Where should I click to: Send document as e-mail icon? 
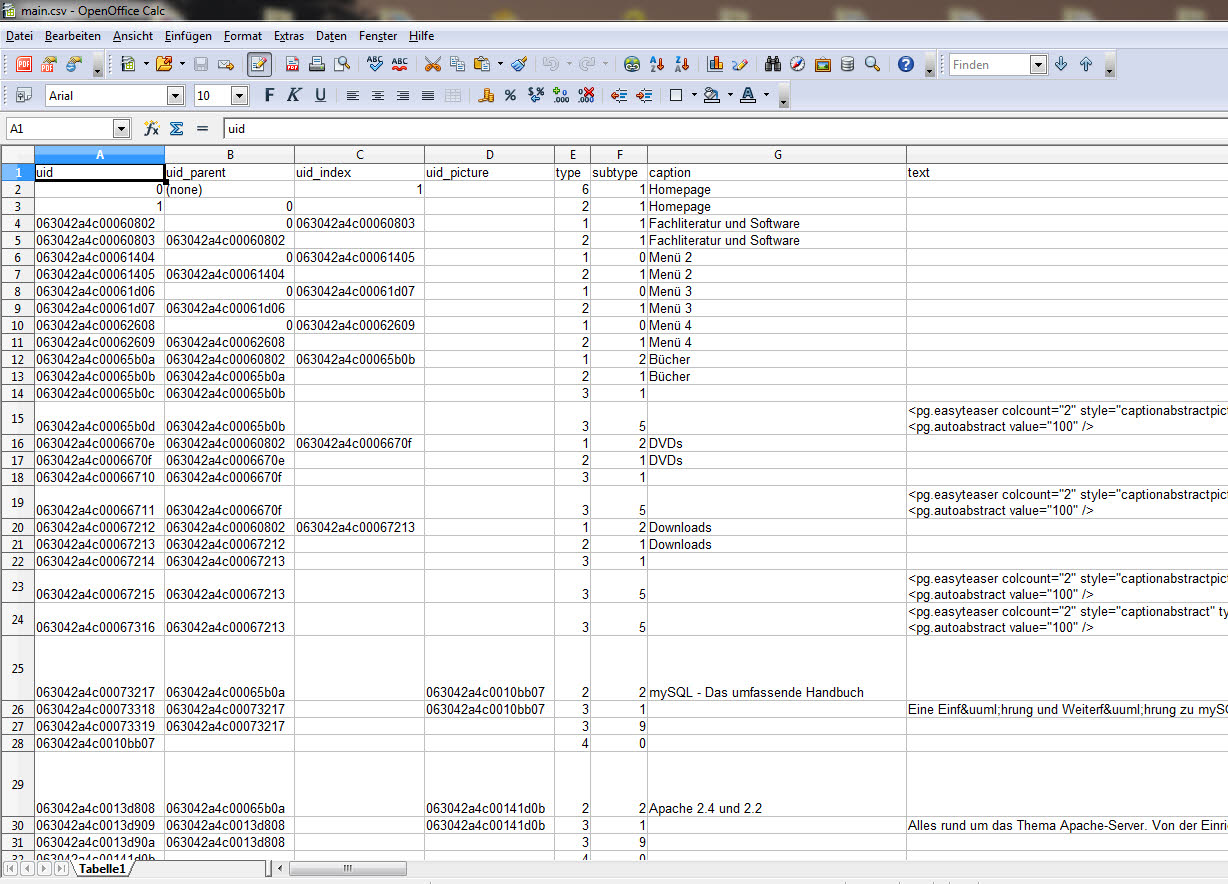pyautogui.click(x=226, y=64)
